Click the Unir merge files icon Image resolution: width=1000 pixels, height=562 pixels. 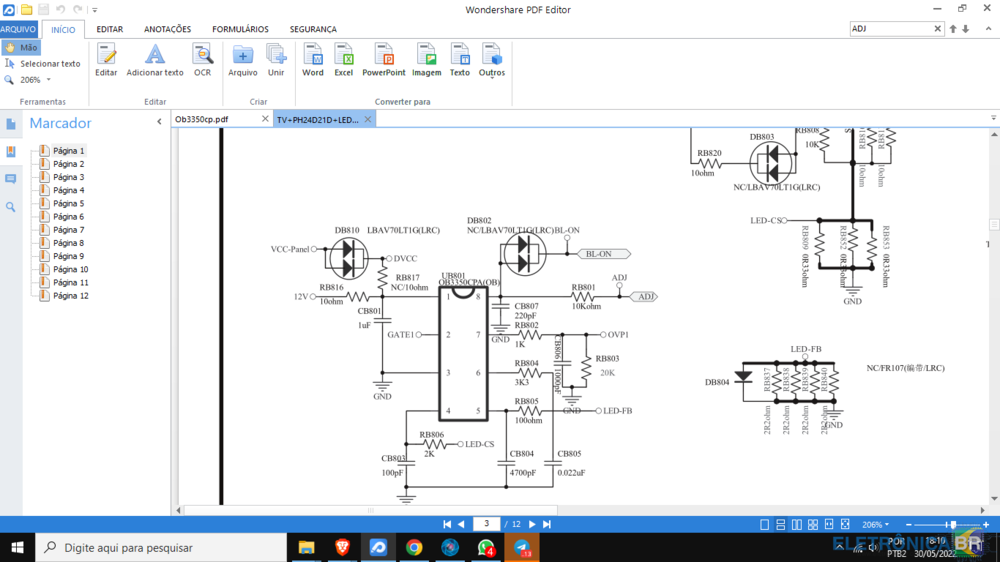[276, 59]
